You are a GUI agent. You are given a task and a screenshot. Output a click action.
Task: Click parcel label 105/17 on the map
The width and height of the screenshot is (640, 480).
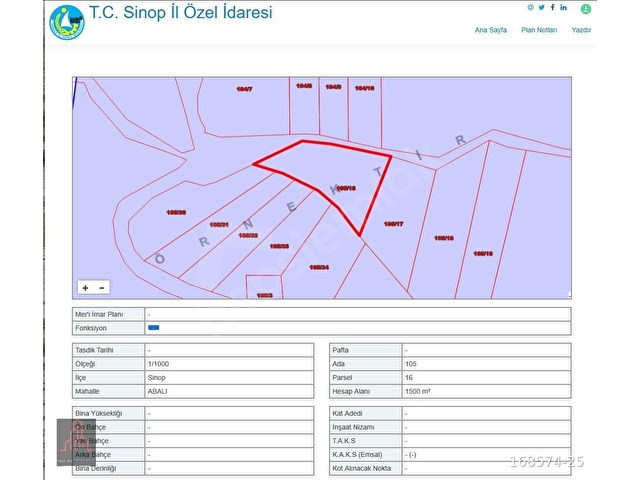393,224
